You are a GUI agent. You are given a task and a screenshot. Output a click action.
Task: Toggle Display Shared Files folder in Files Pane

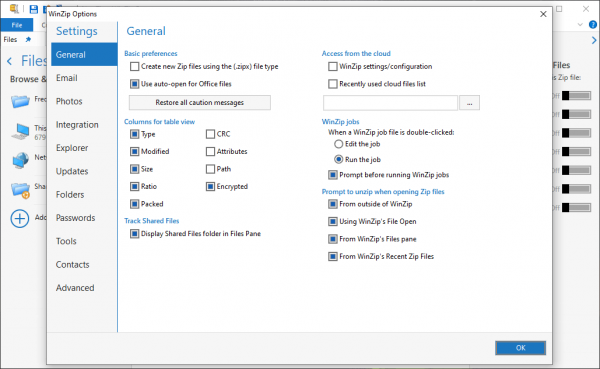pos(134,233)
